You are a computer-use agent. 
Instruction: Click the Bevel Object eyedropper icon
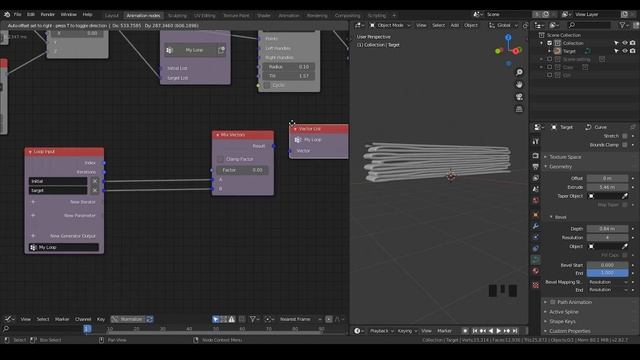tap(624, 247)
